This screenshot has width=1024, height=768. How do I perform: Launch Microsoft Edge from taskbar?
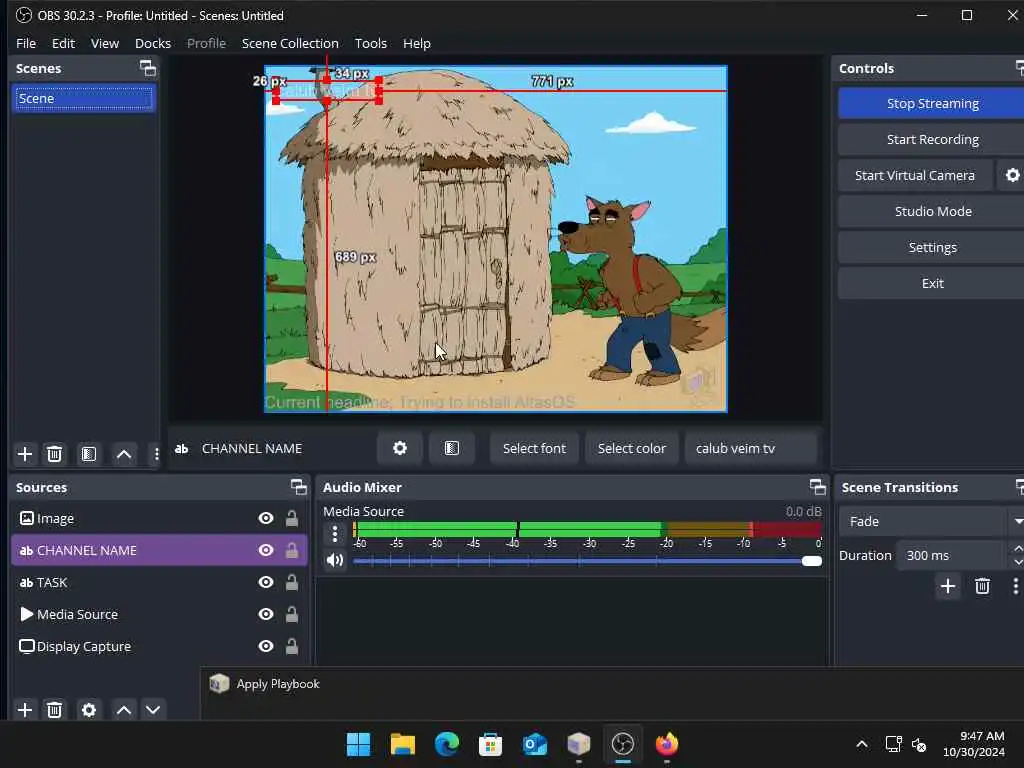pyautogui.click(x=447, y=744)
